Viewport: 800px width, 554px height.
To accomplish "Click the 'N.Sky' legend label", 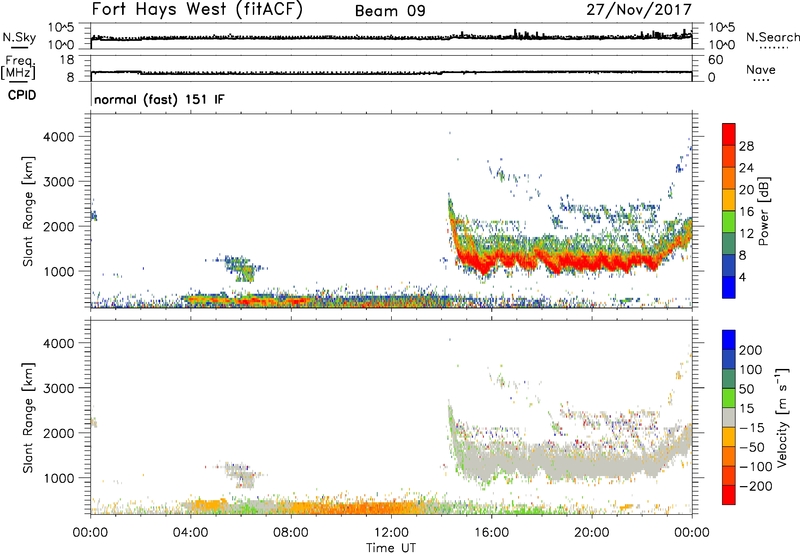I will click(19, 37).
